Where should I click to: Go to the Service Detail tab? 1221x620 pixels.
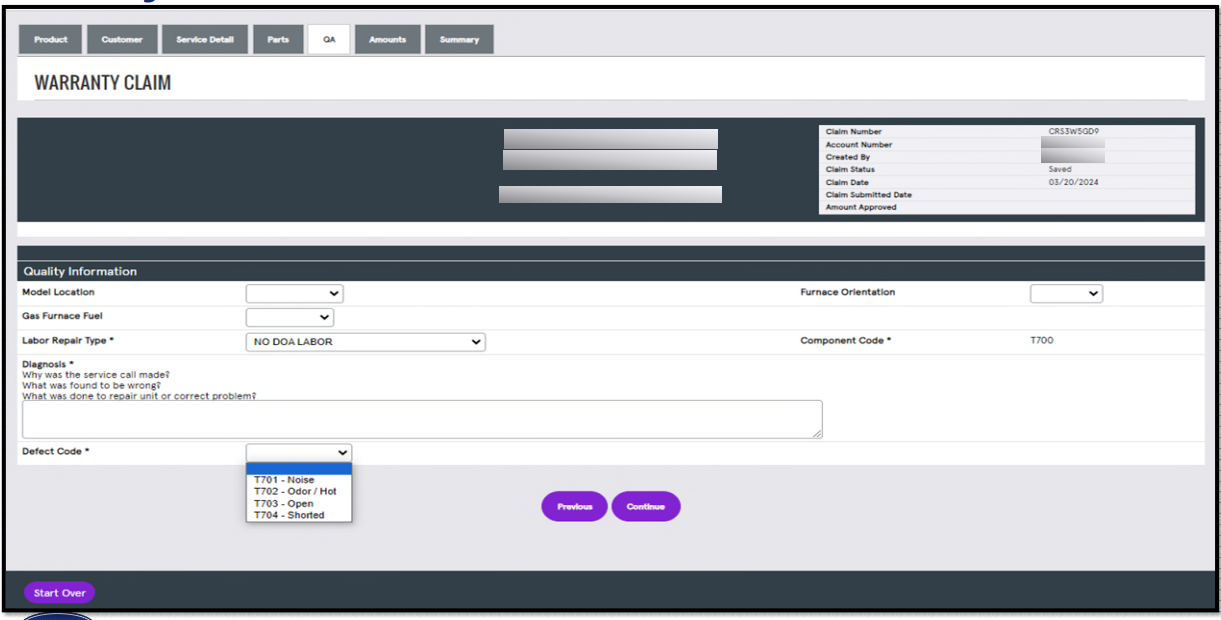(204, 39)
